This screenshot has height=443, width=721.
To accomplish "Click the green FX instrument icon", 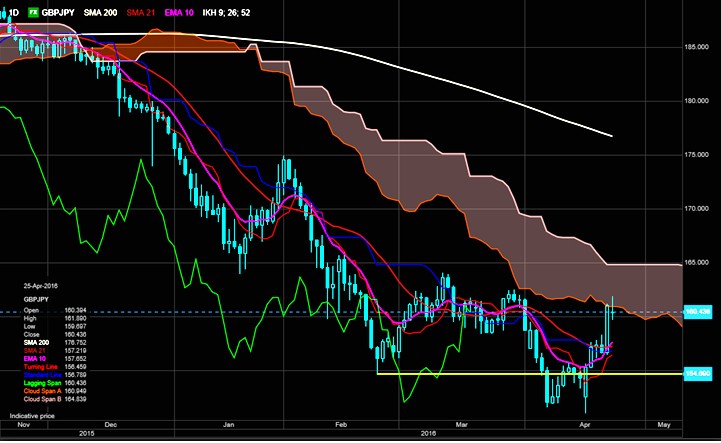I will 33,11.
